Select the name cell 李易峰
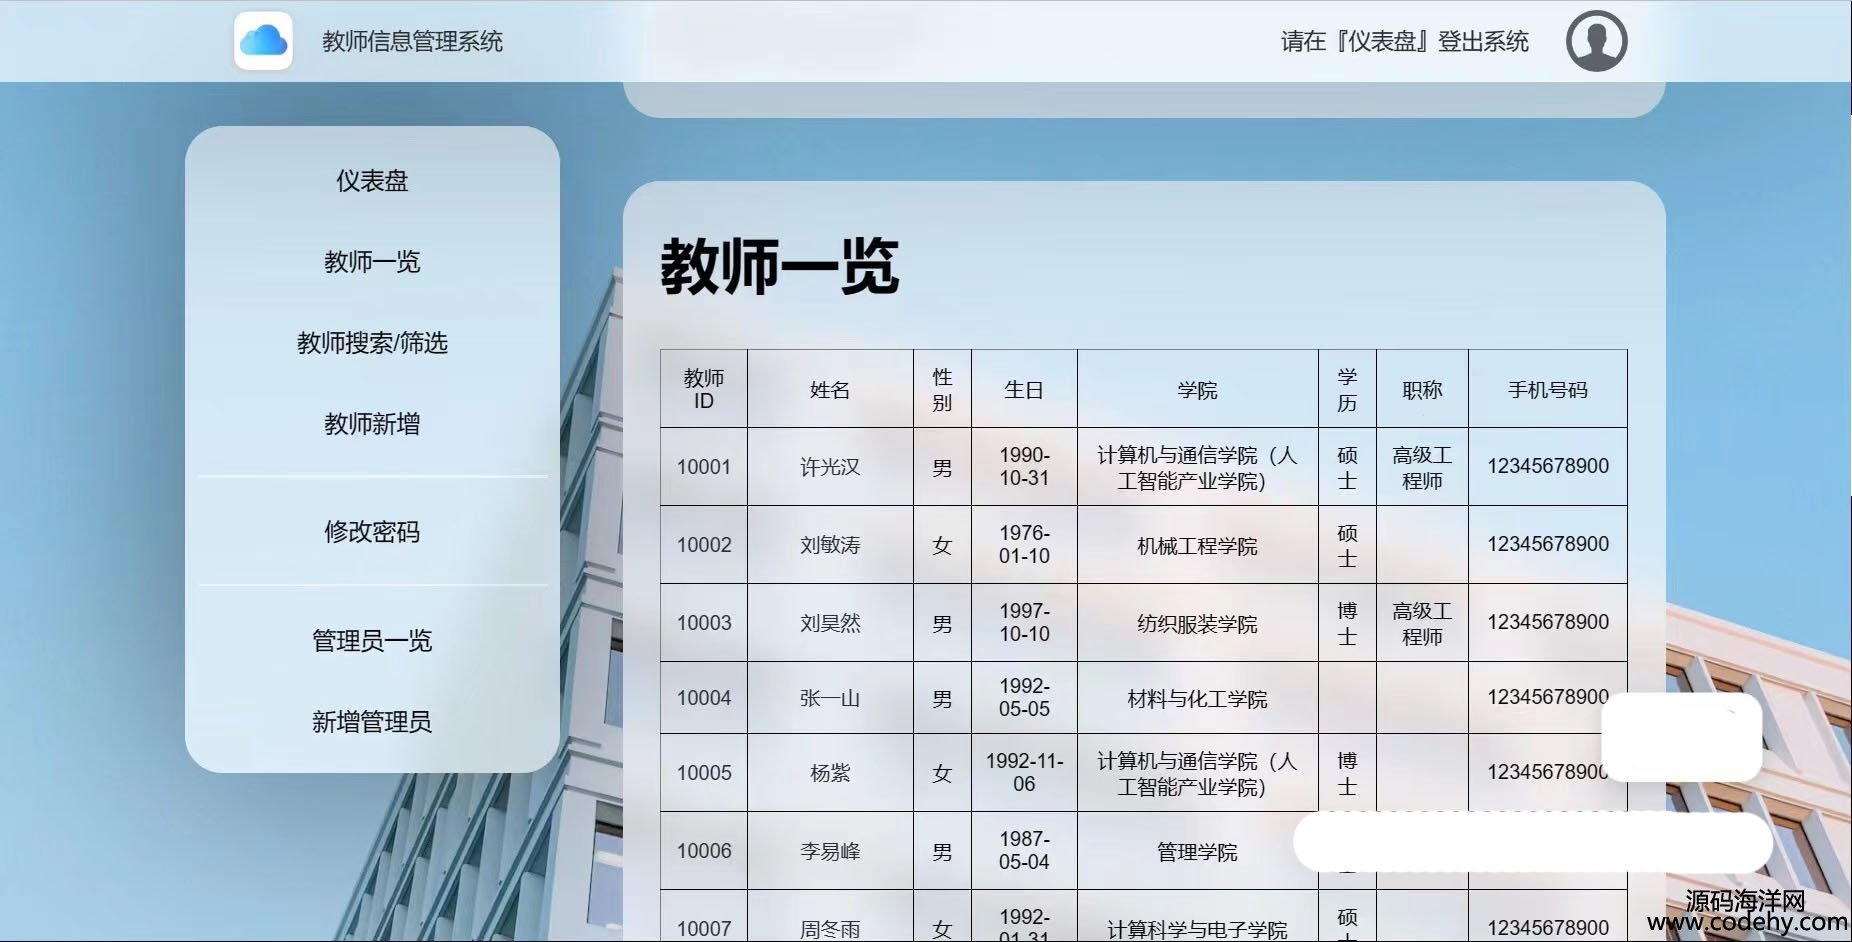 pos(830,851)
